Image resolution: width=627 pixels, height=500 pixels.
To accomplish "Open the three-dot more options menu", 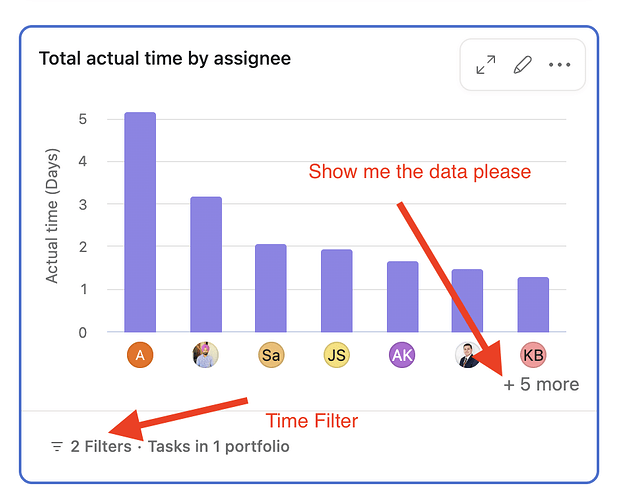I will [x=559, y=64].
